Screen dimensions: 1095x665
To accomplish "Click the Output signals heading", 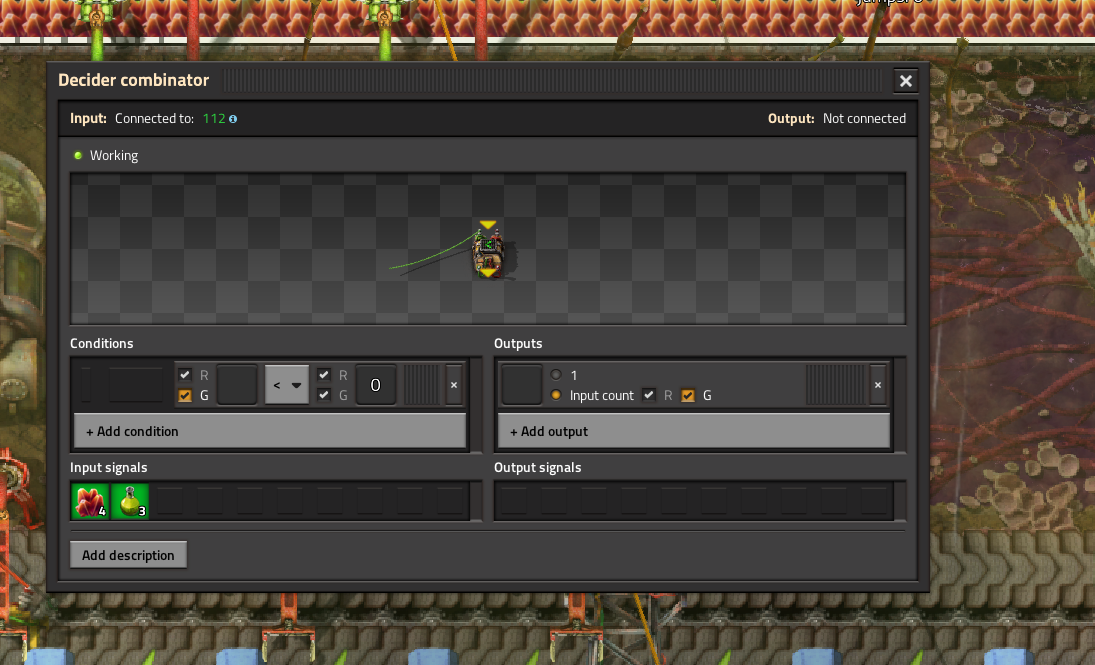I will (538, 468).
